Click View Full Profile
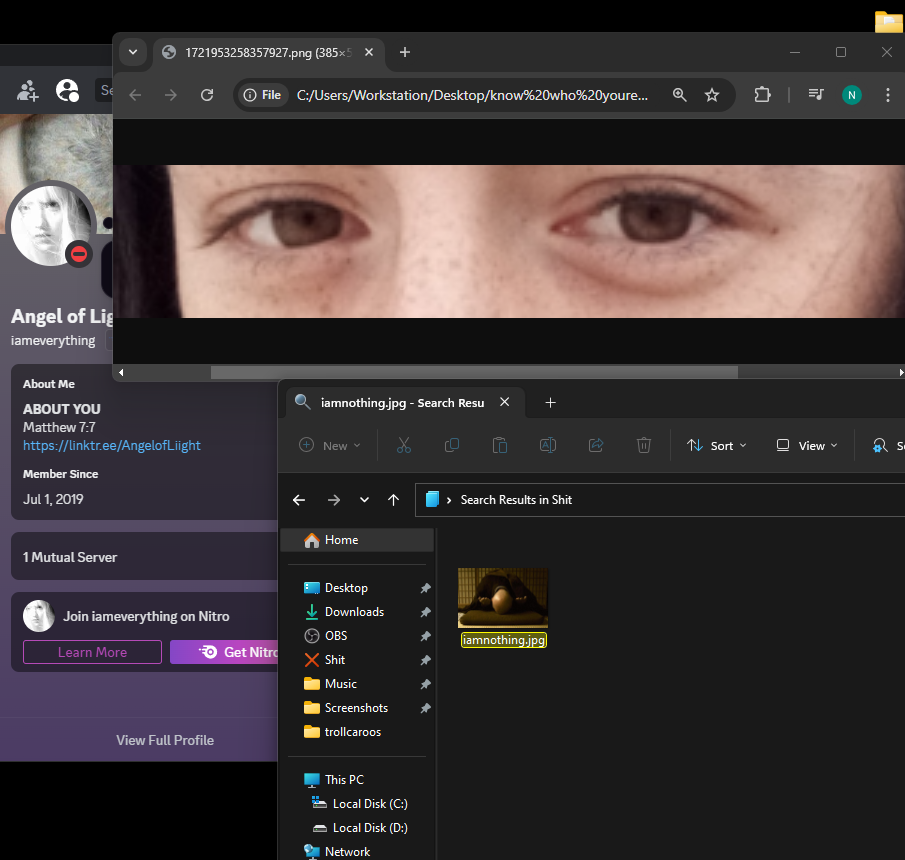The image size is (905, 860). 165,740
